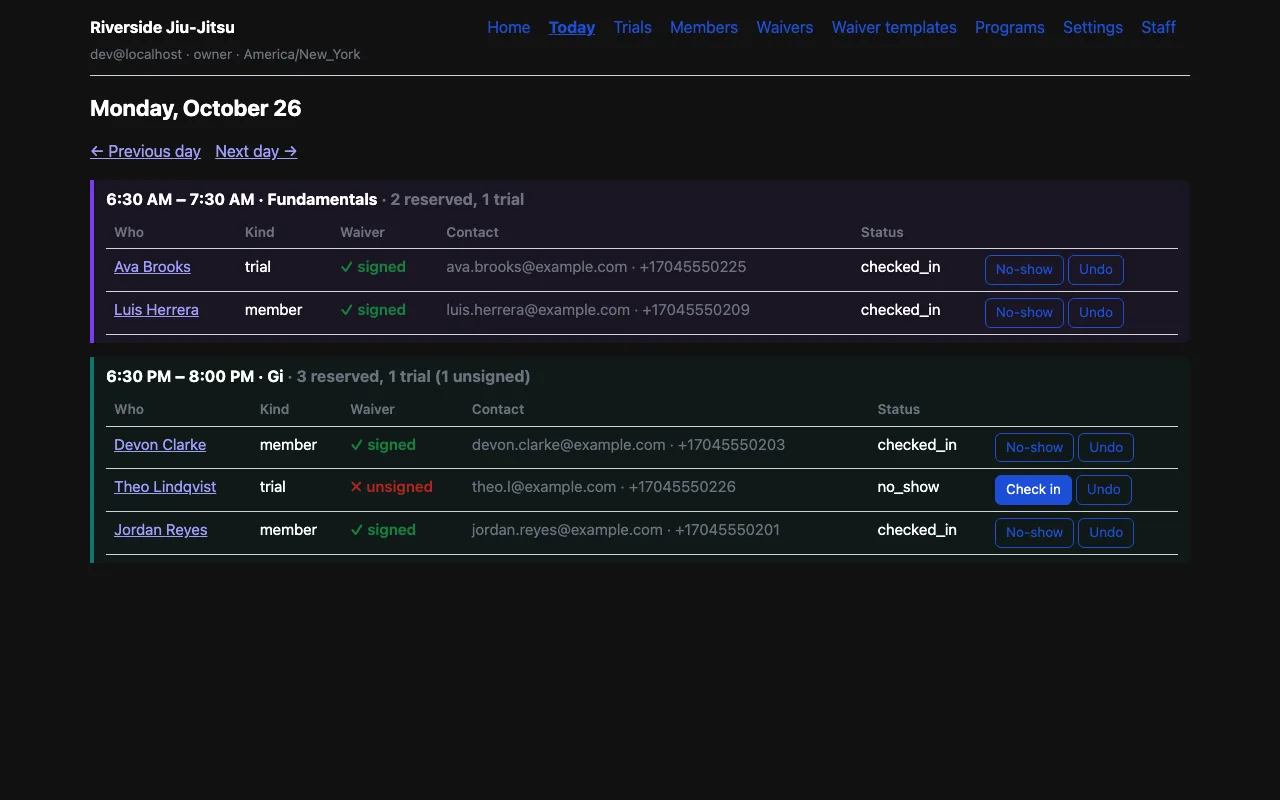Open Settings
This screenshot has height=800, width=1280.
point(1093,27)
